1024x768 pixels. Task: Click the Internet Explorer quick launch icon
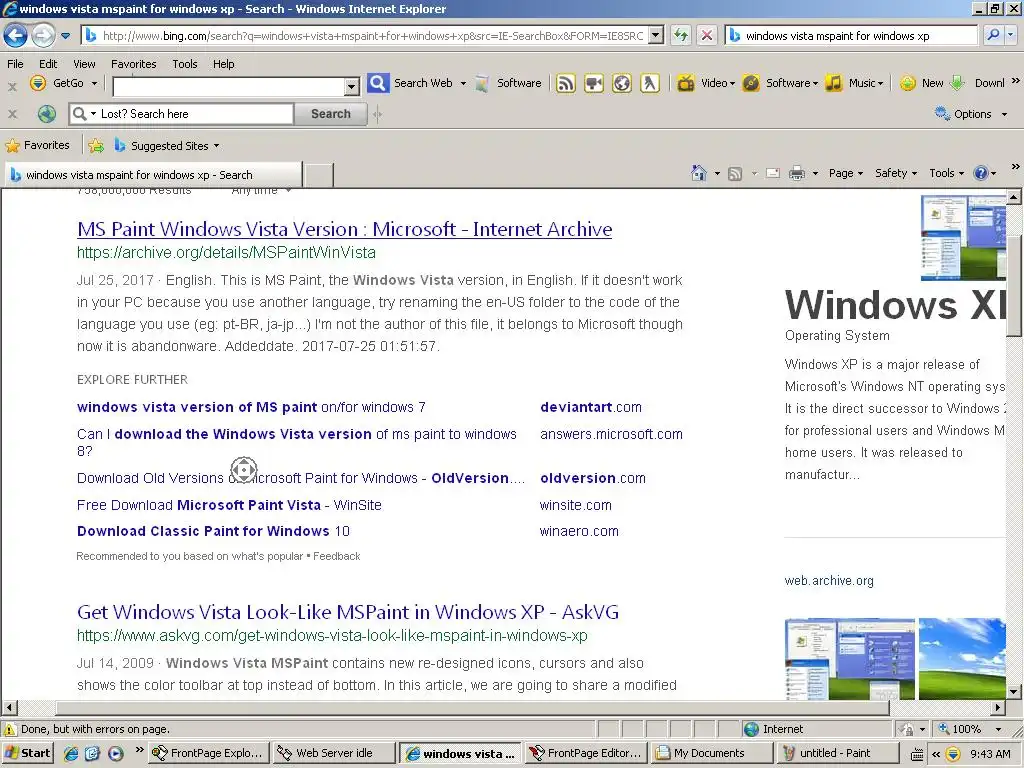[x=71, y=753]
